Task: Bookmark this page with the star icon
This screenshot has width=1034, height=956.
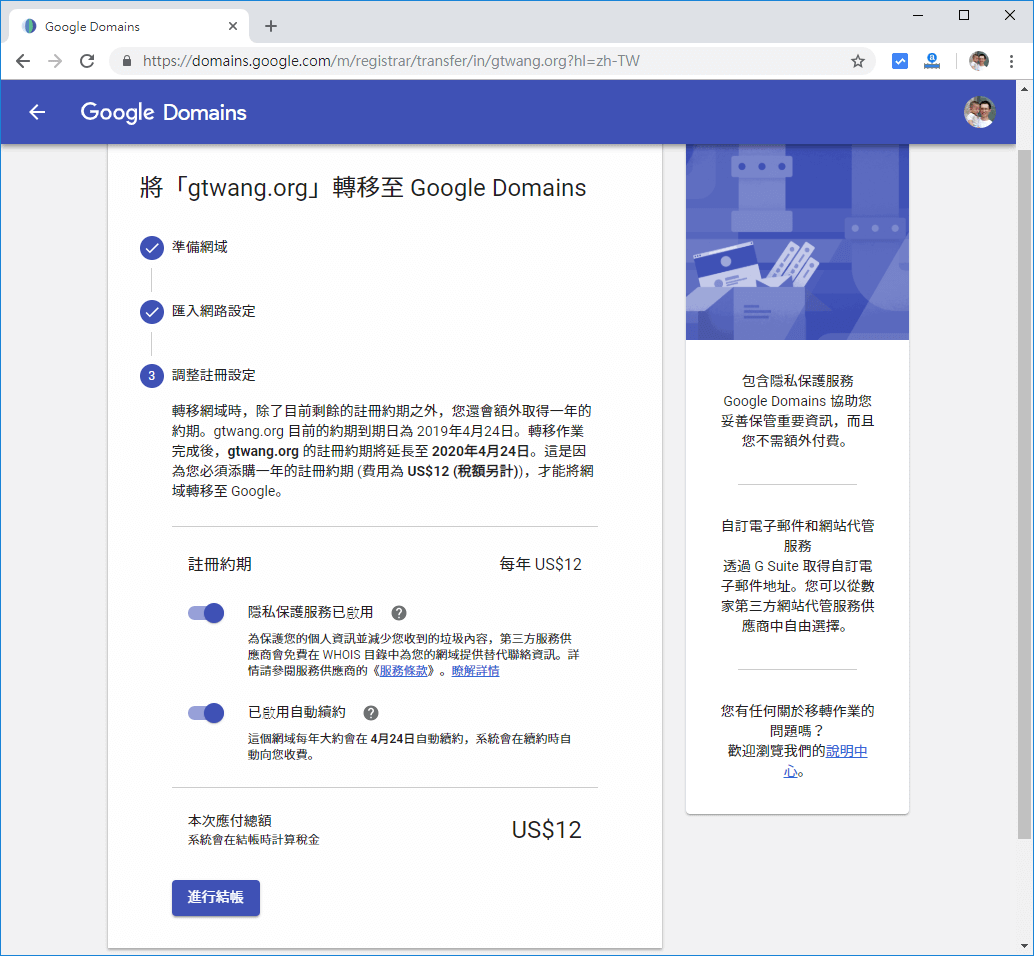Action: coord(857,61)
